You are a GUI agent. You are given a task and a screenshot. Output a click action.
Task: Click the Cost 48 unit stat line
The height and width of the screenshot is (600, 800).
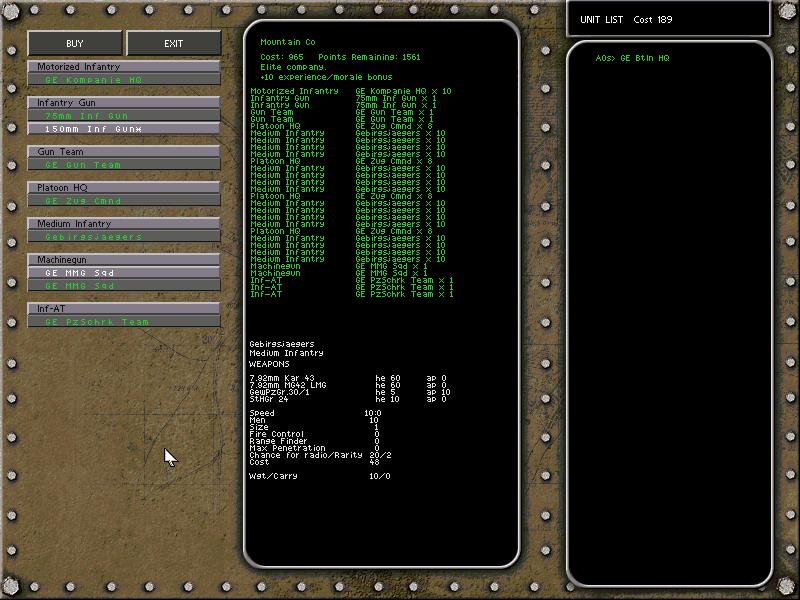(314, 462)
